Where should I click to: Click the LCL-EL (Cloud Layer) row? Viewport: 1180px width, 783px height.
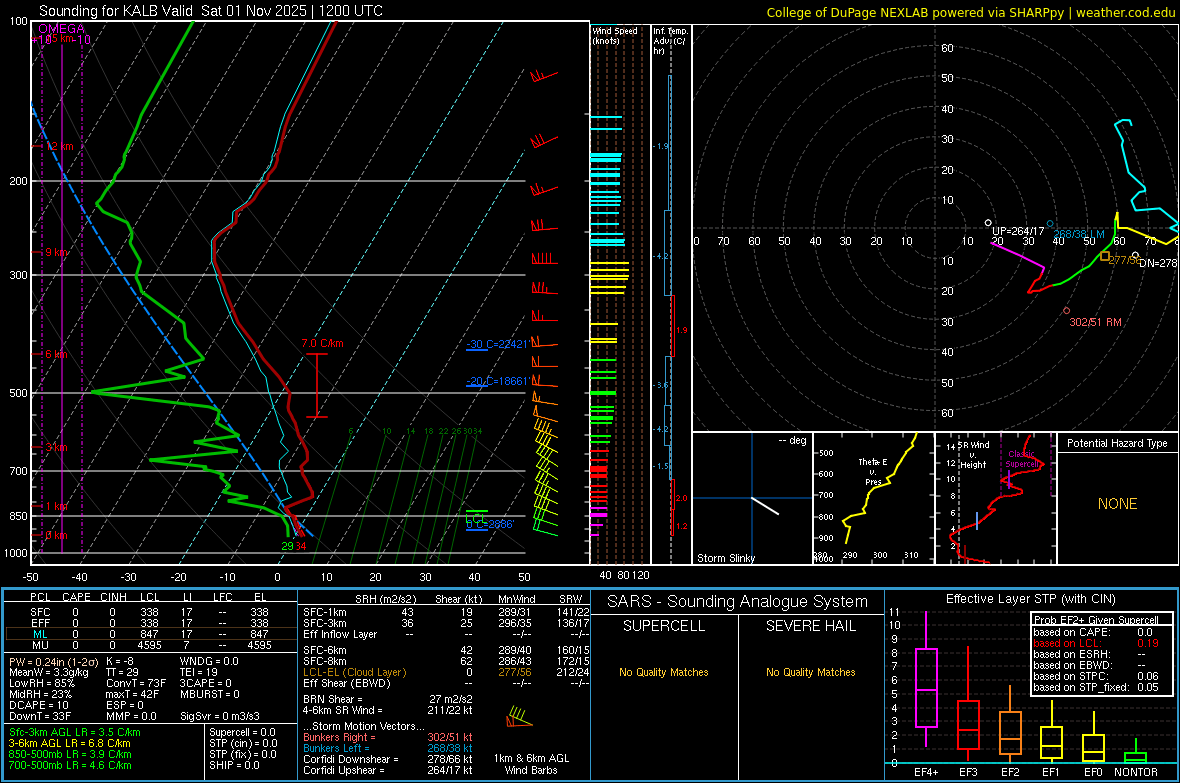446,672
